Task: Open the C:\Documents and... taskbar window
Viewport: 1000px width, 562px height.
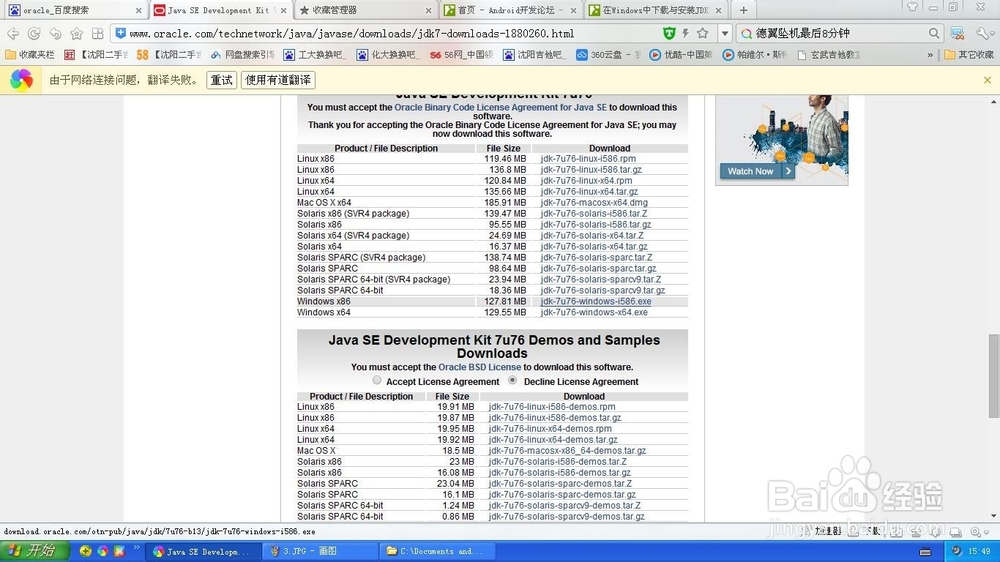Action: (440, 551)
